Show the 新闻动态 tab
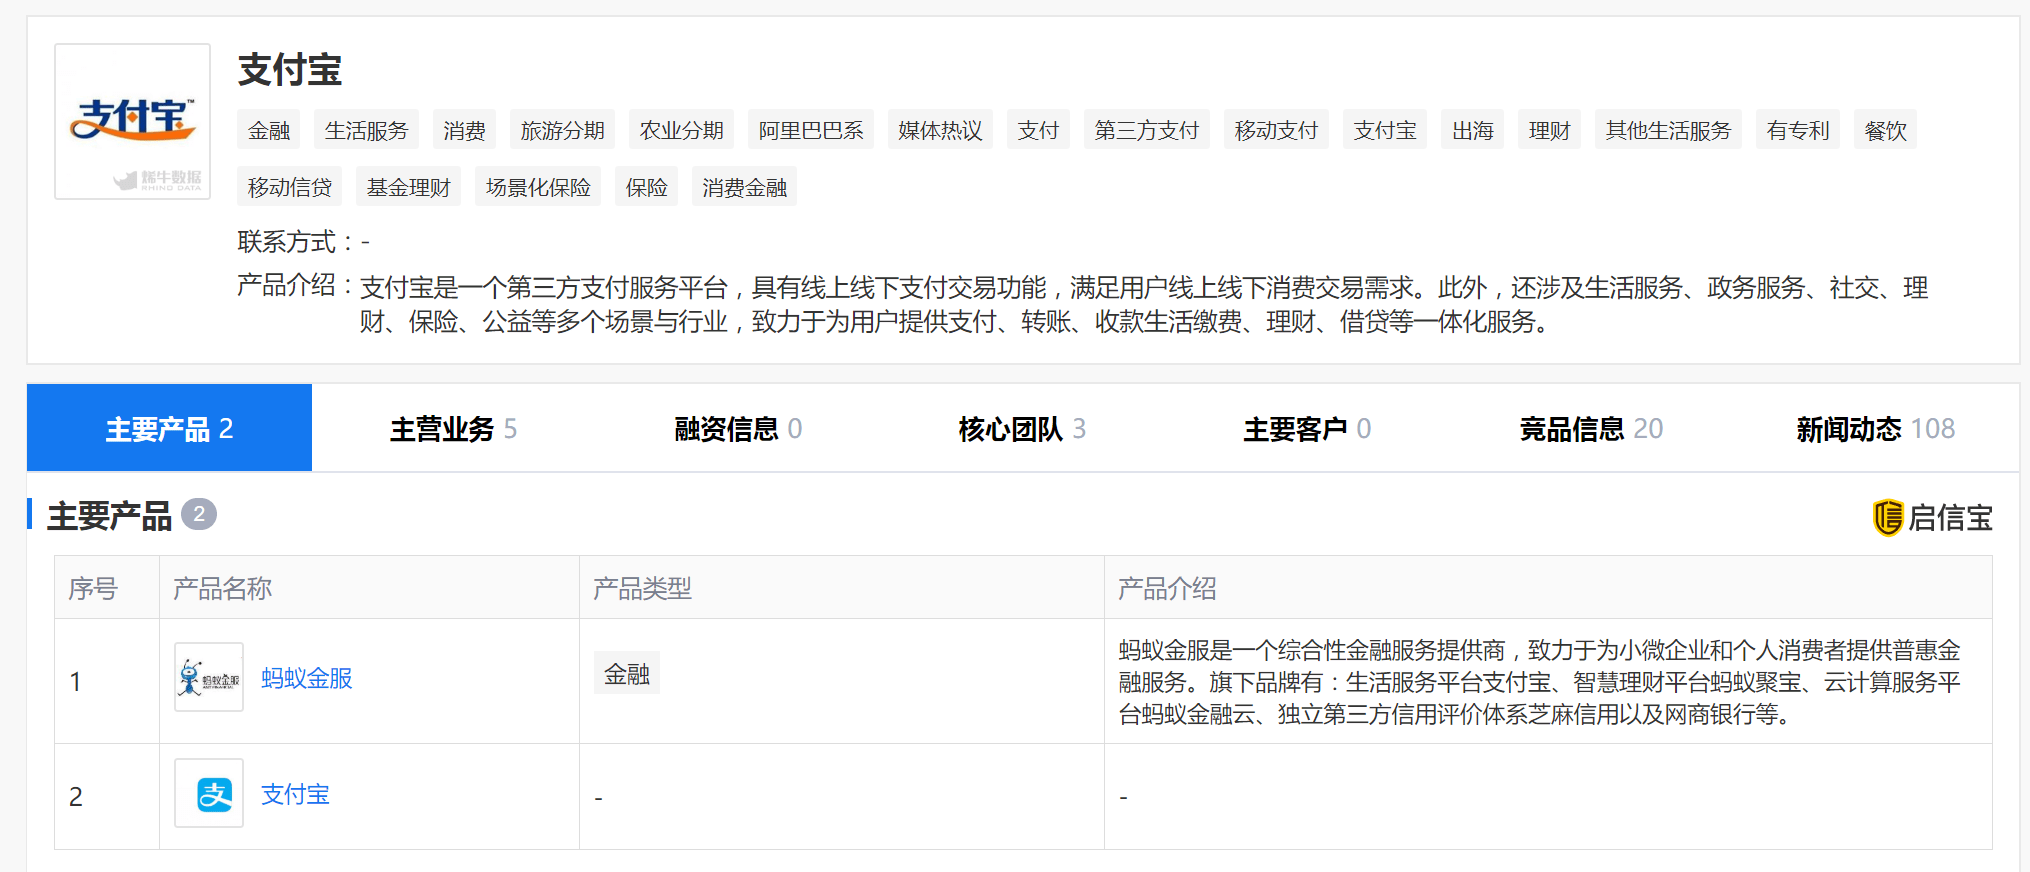 coord(1875,429)
